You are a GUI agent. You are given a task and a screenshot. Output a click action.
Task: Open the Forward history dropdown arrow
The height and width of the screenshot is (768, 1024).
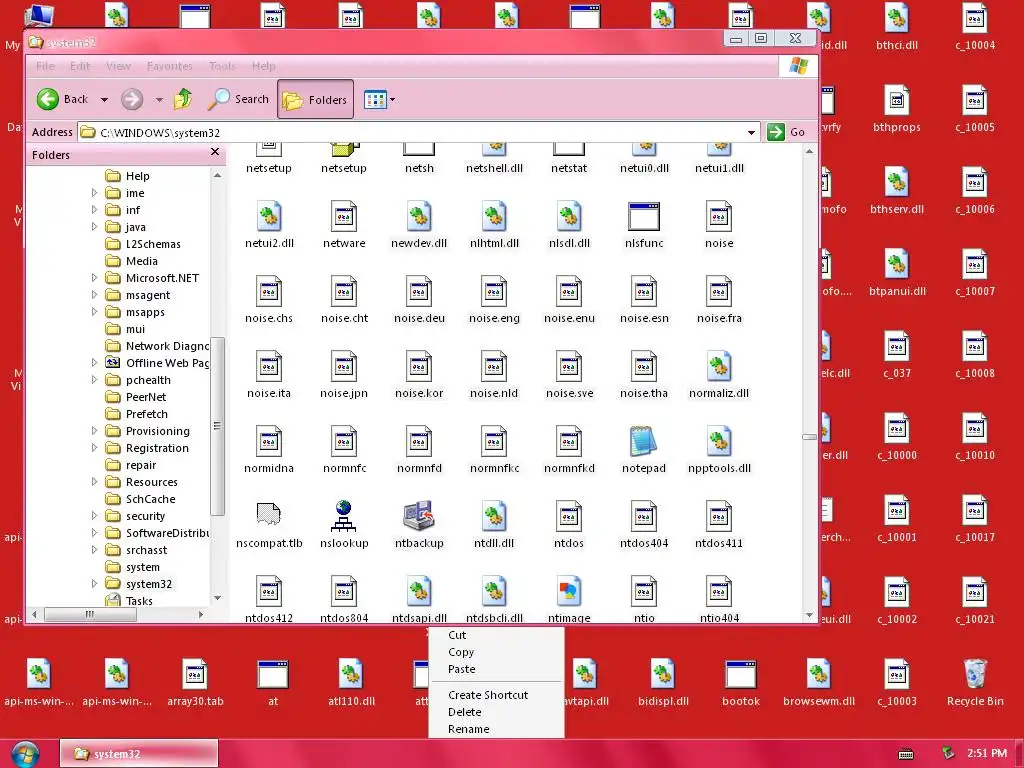[x=159, y=100]
